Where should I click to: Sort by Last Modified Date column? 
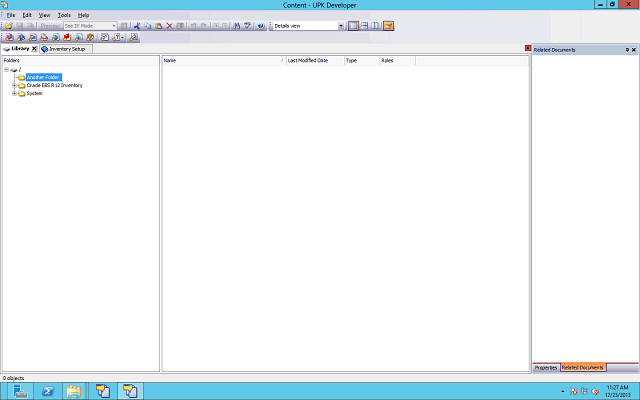coord(315,60)
